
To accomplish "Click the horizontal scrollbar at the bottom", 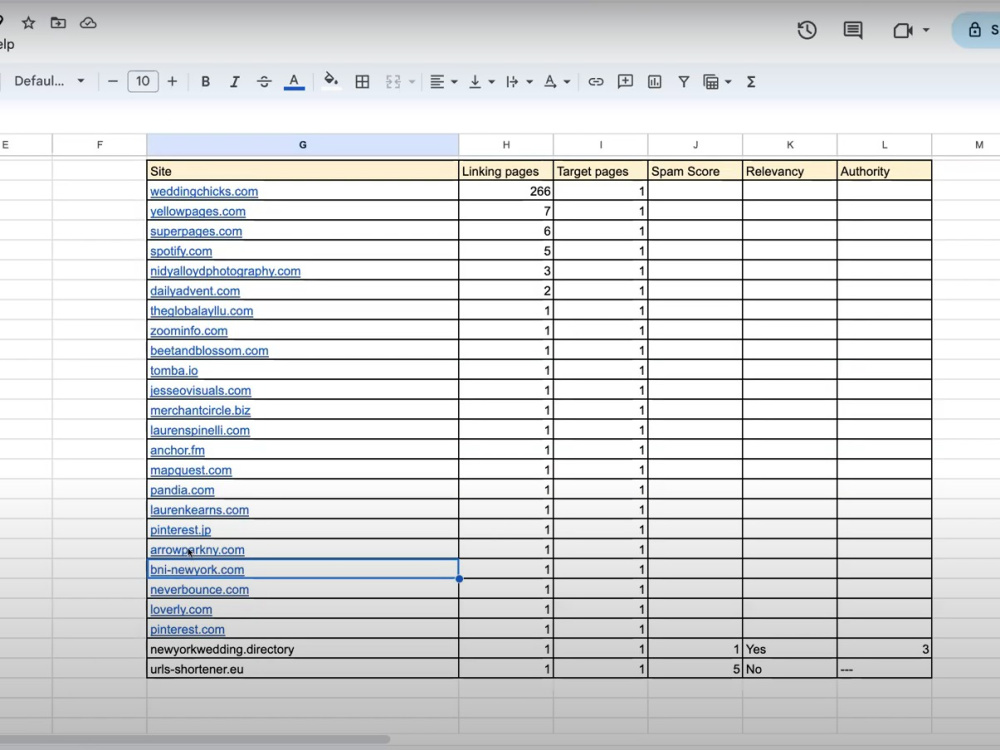I will click(x=195, y=740).
